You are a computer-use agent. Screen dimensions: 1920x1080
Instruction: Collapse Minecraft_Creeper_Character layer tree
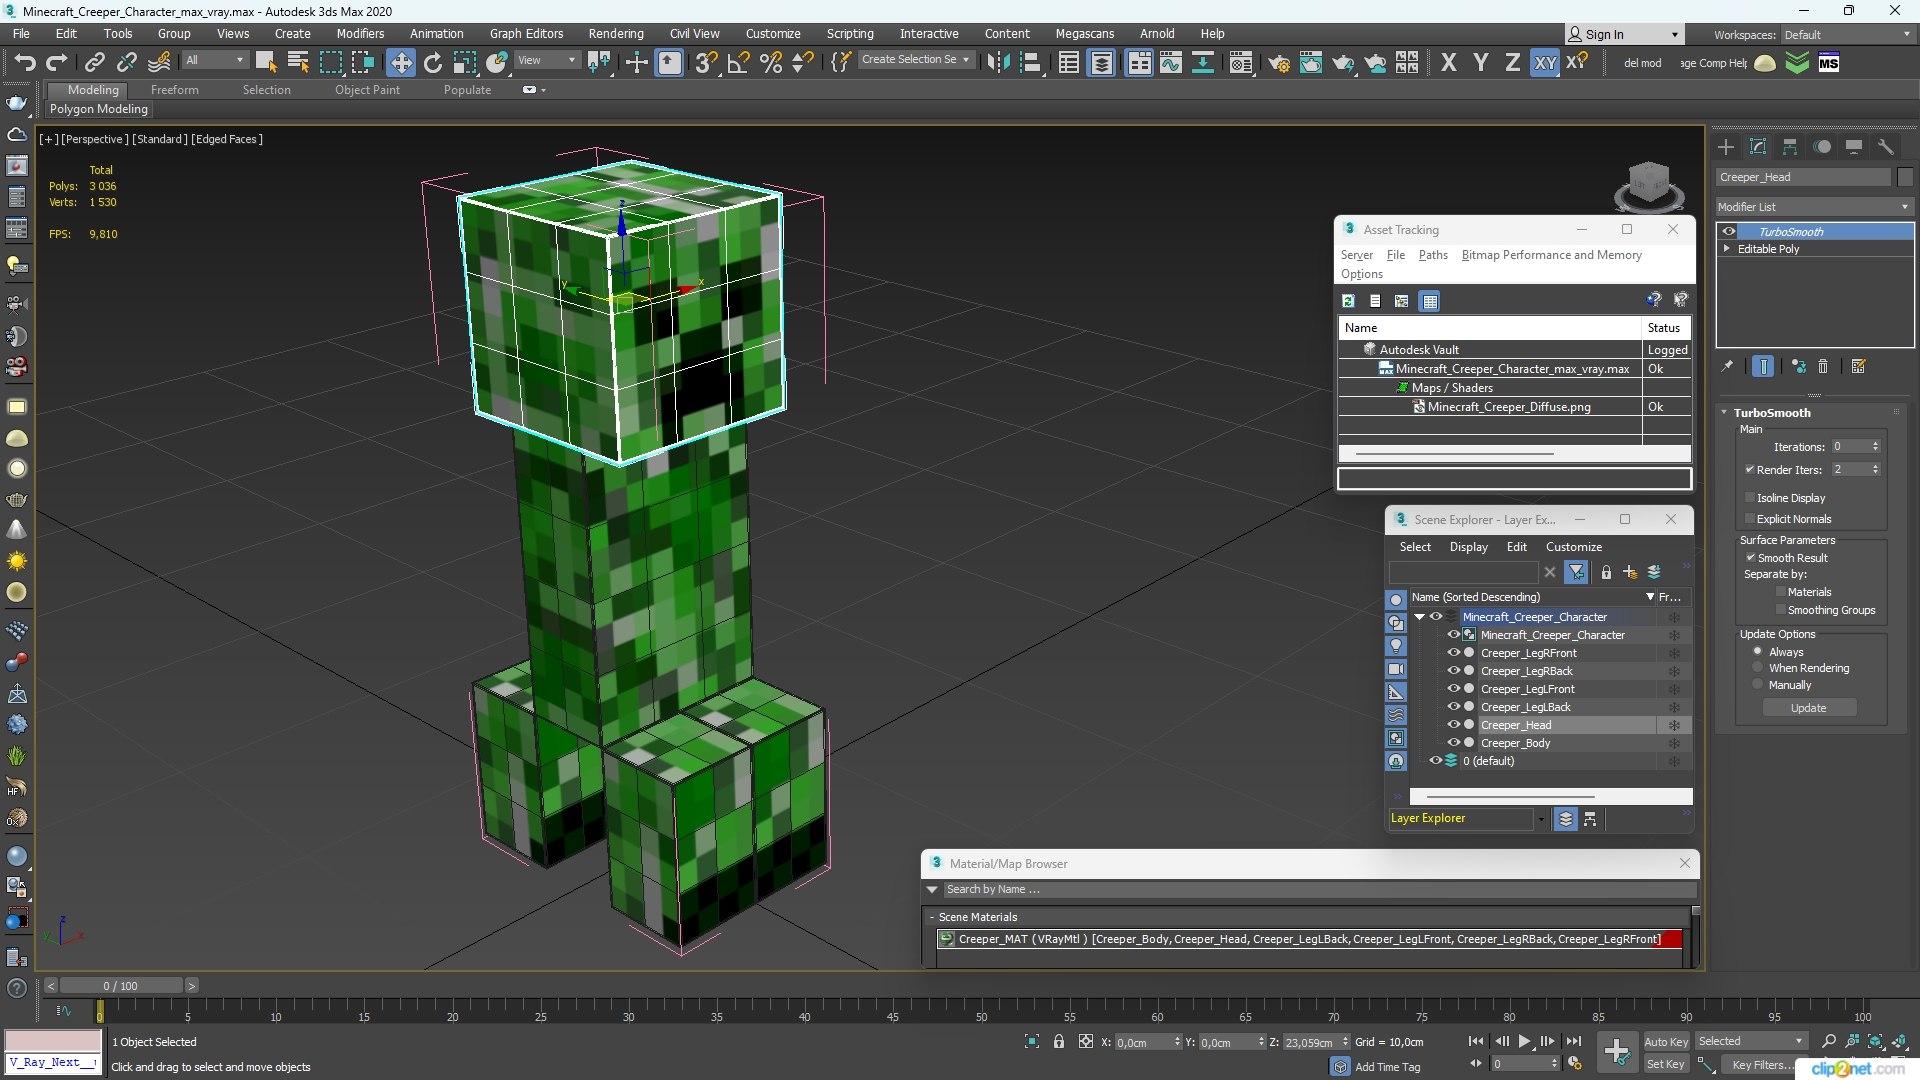1419,617
